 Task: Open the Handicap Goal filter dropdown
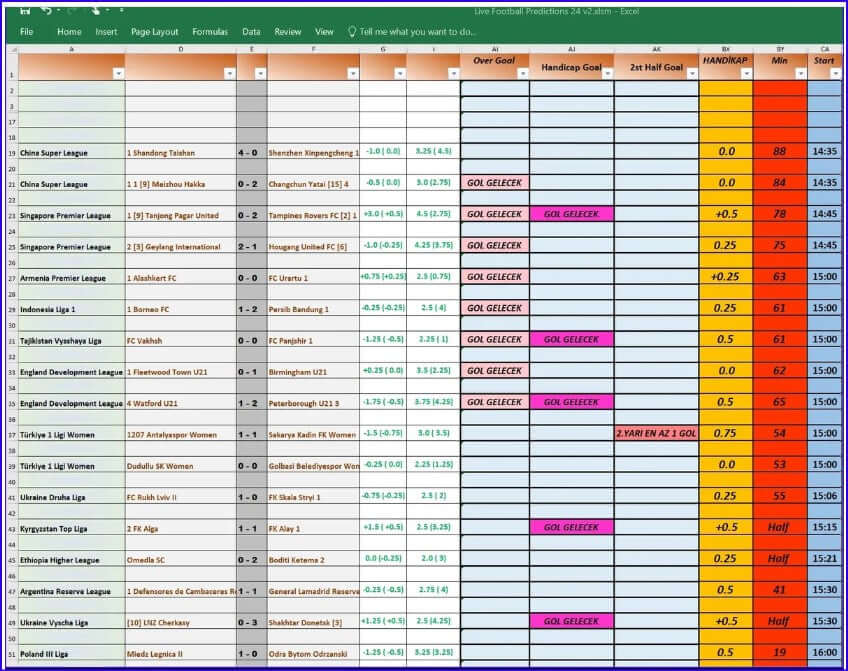point(610,73)
